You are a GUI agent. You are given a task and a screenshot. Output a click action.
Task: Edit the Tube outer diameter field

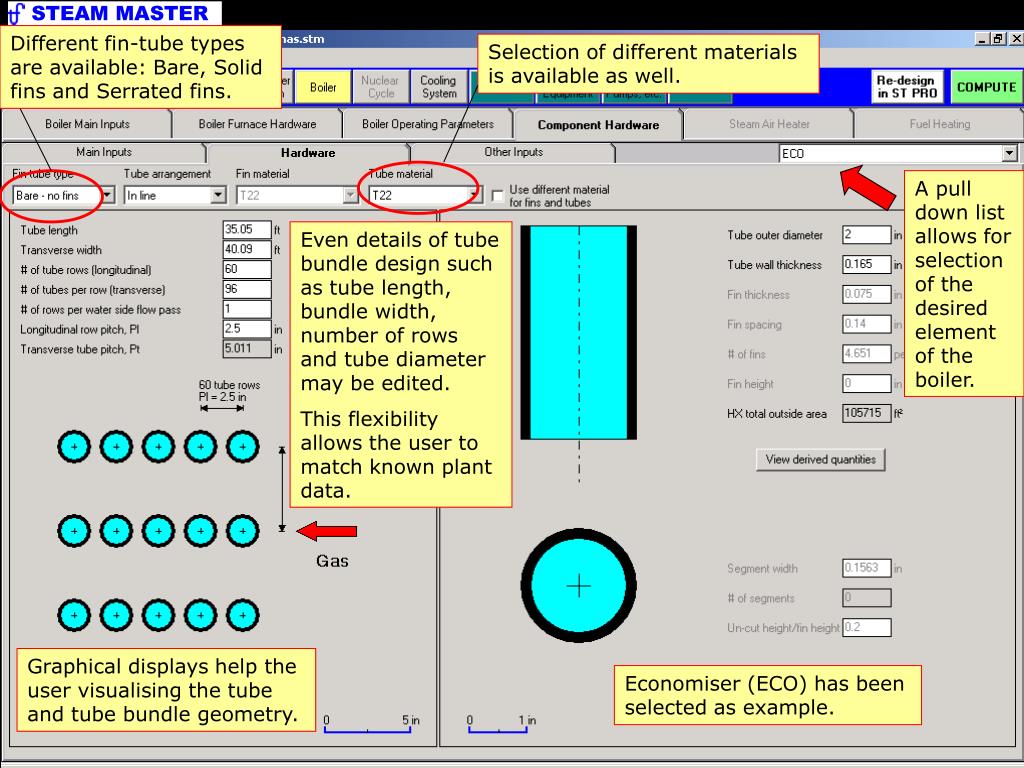pyautogui.click(x=867, y=234)
